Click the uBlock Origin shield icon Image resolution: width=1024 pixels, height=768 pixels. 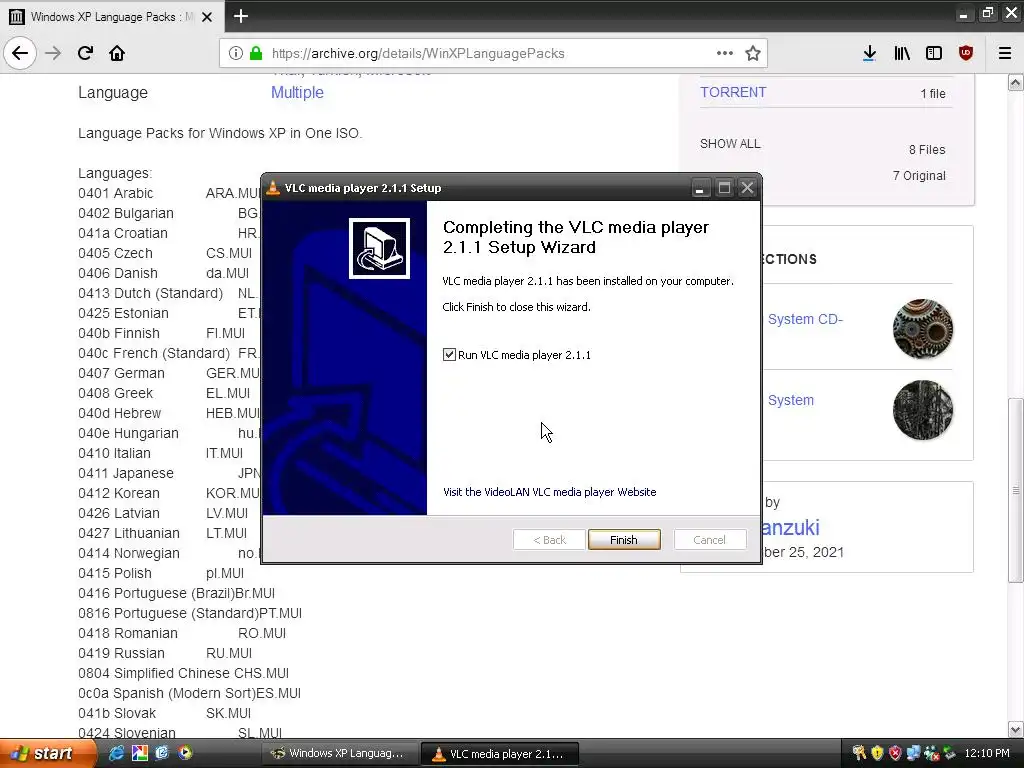pos(966,53)
